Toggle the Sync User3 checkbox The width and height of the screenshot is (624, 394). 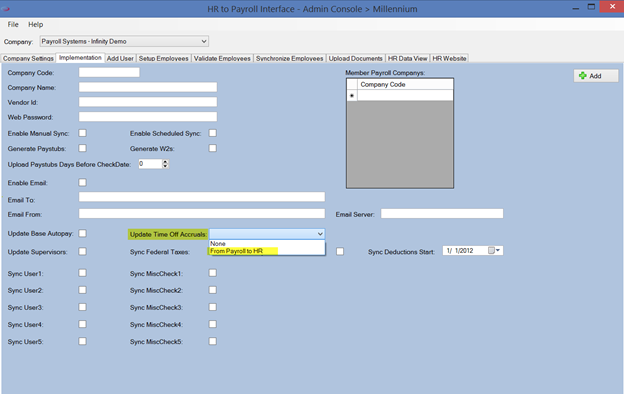[x=82, y=307]
